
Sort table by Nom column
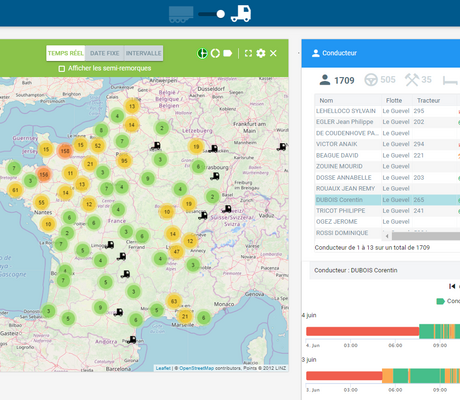click(326, 100)
